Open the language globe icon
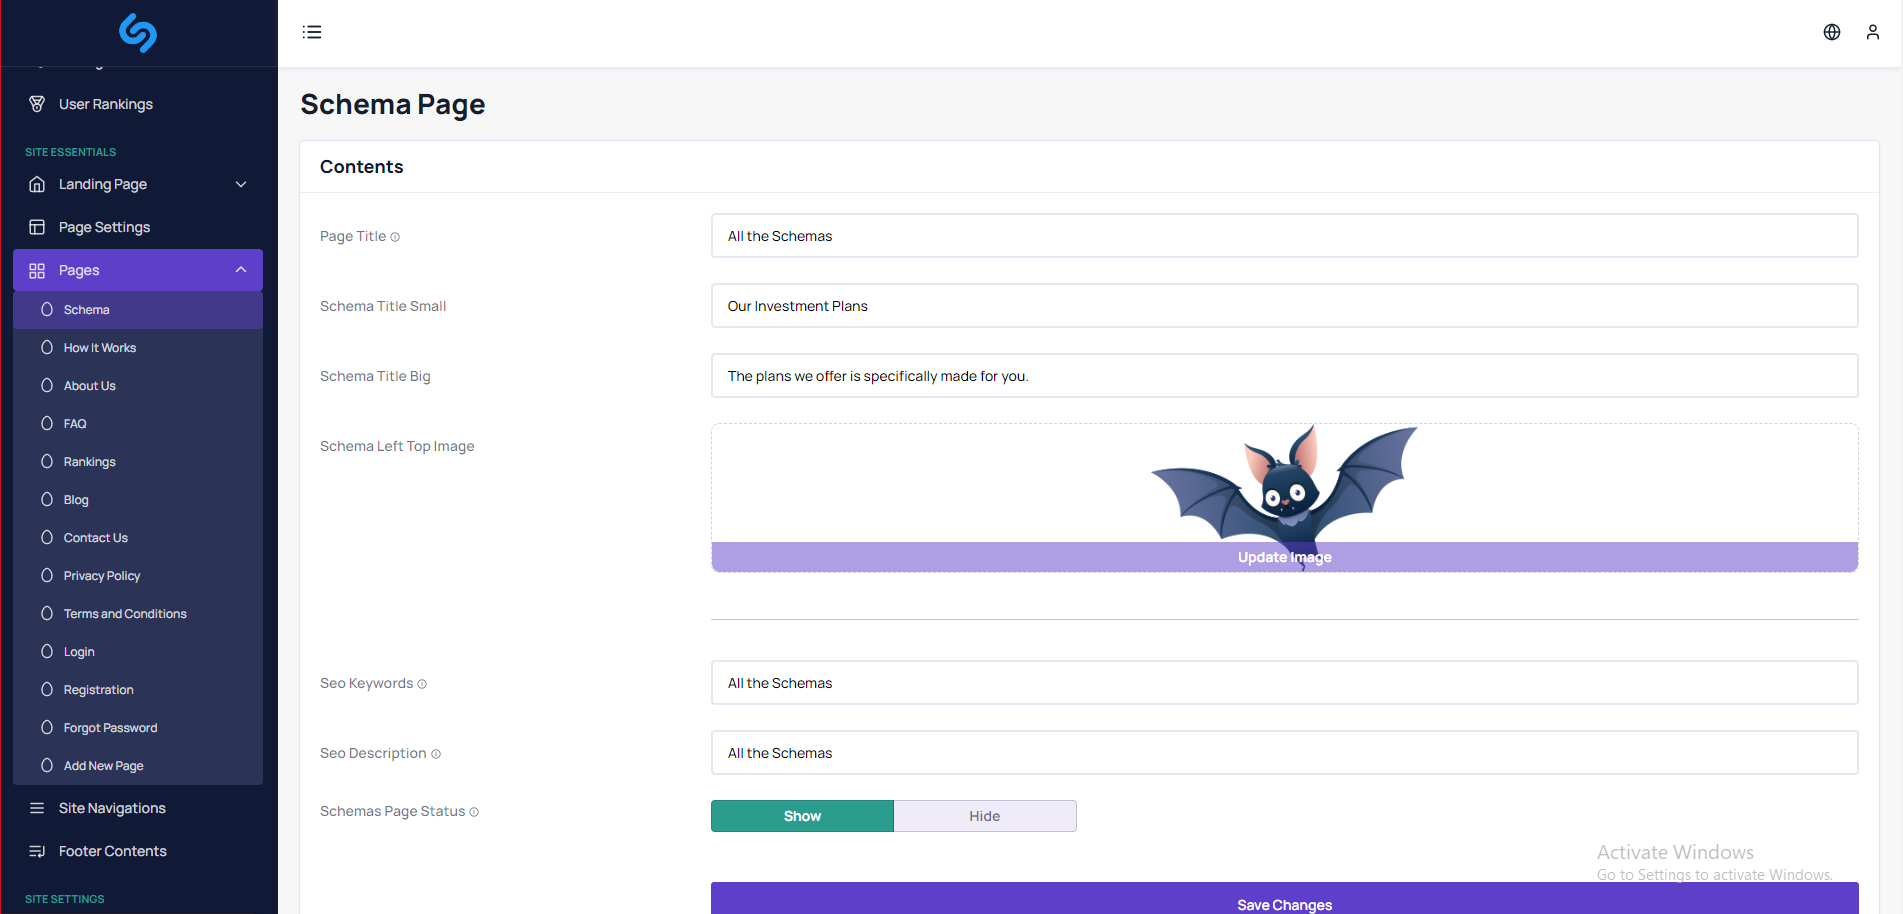The image size is (1903, 914). point(1831,32)
